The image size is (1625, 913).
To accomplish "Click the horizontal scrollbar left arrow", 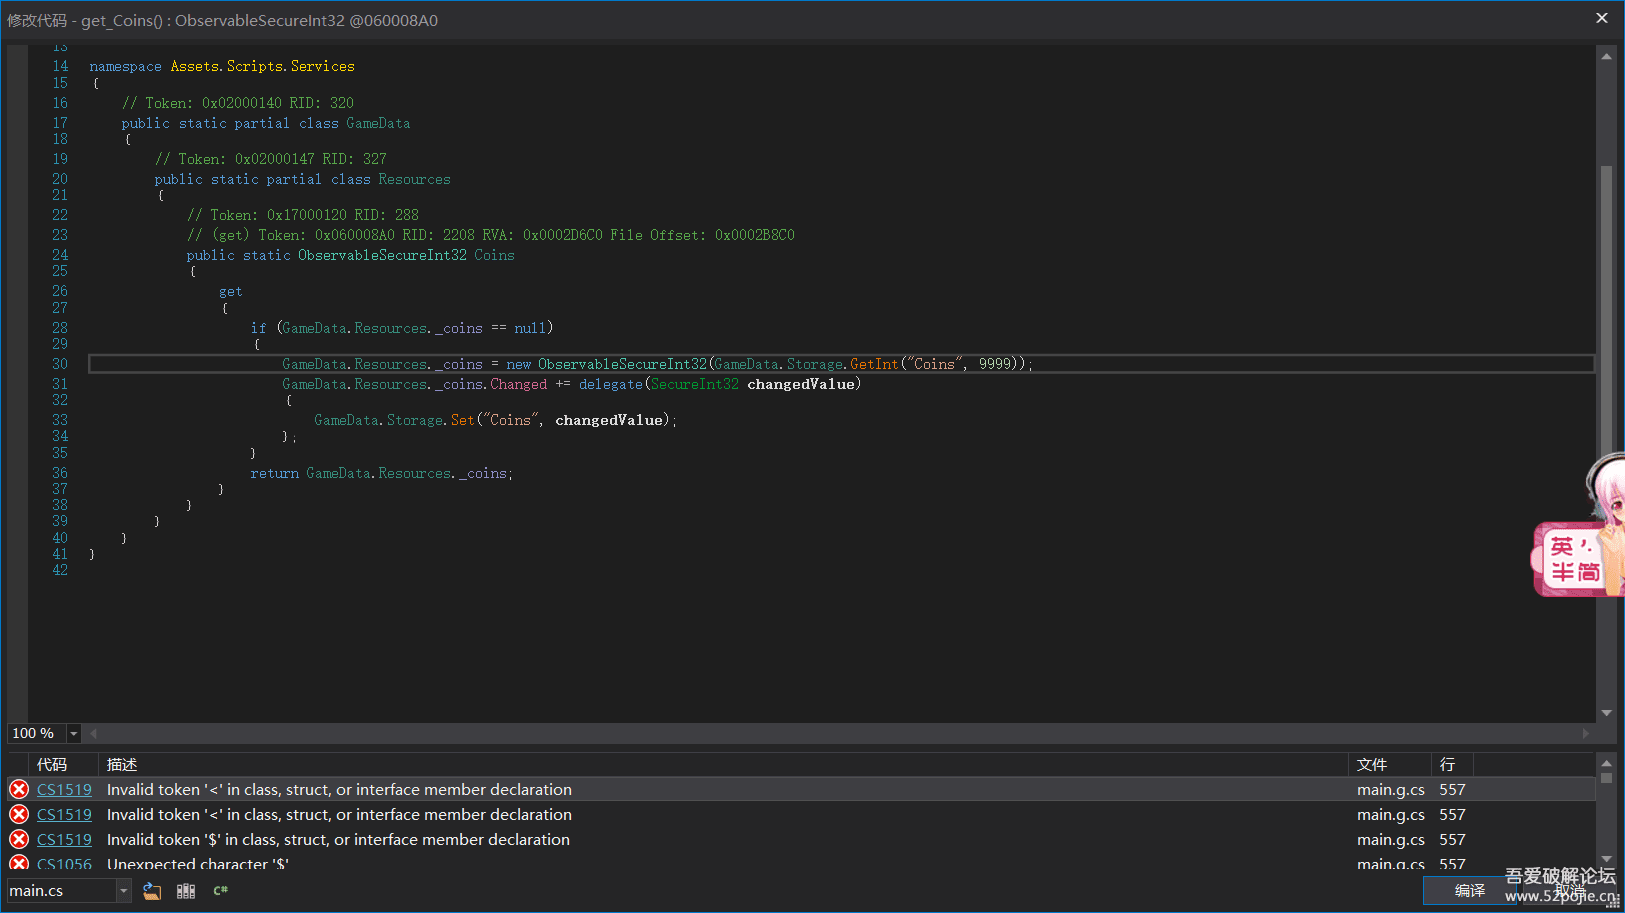I will tap(93, 733).
